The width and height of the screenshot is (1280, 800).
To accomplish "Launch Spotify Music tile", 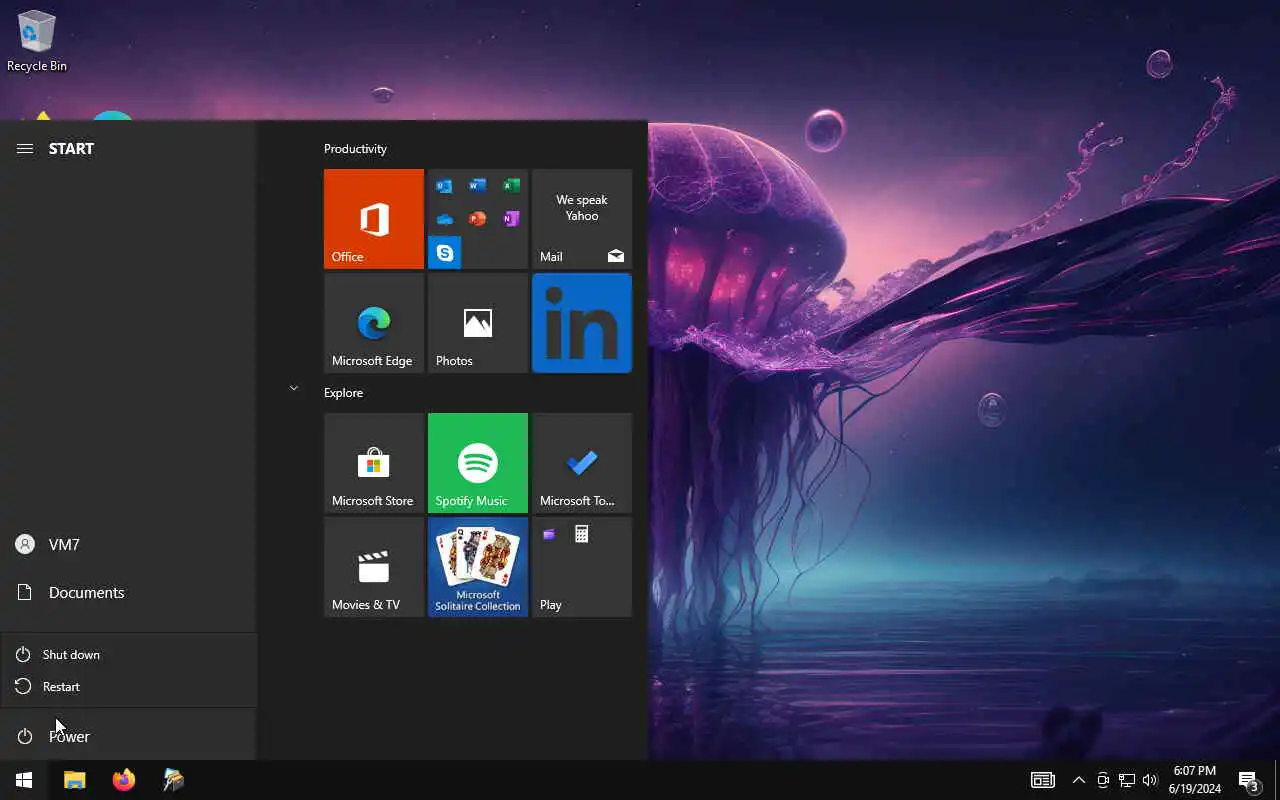I will [x=478, y=463].
